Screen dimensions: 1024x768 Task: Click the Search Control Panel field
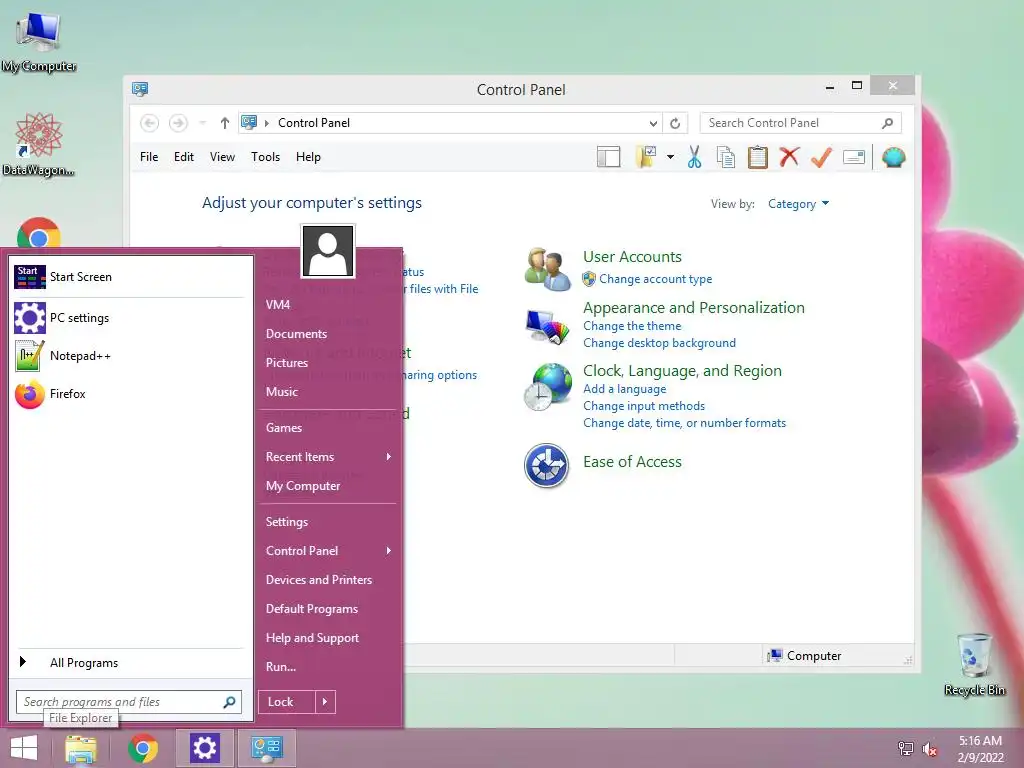point(800,123)
